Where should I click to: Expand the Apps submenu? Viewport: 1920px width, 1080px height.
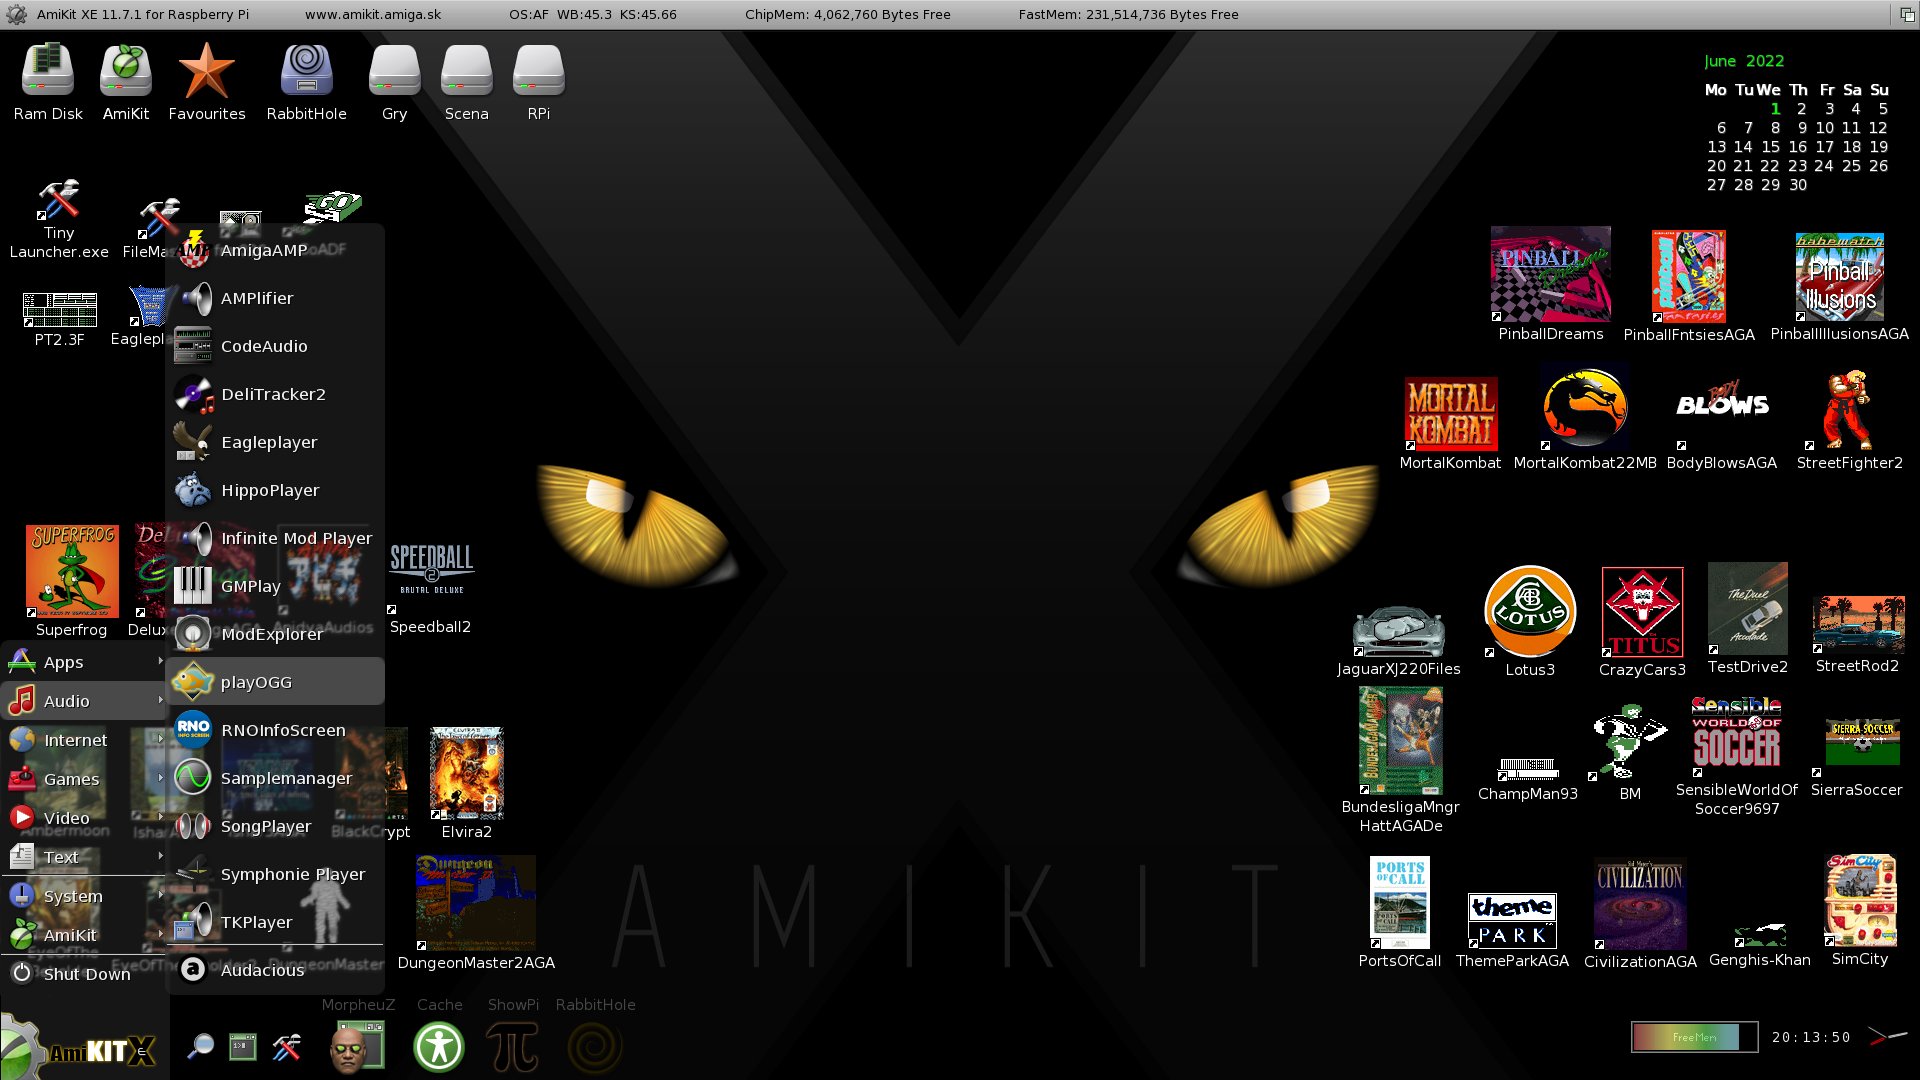pos(85,662)
